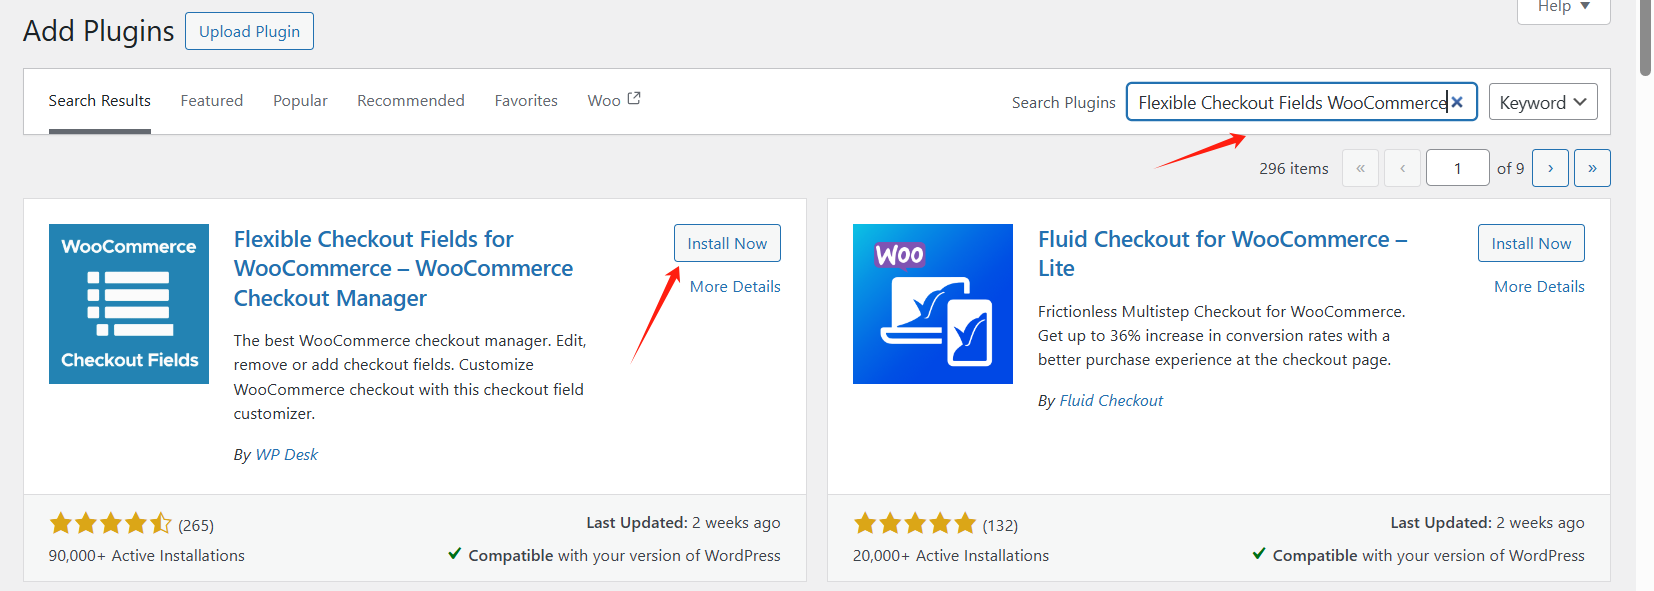Click the current page number field

pyautogui.click(x=1457, y=168)
